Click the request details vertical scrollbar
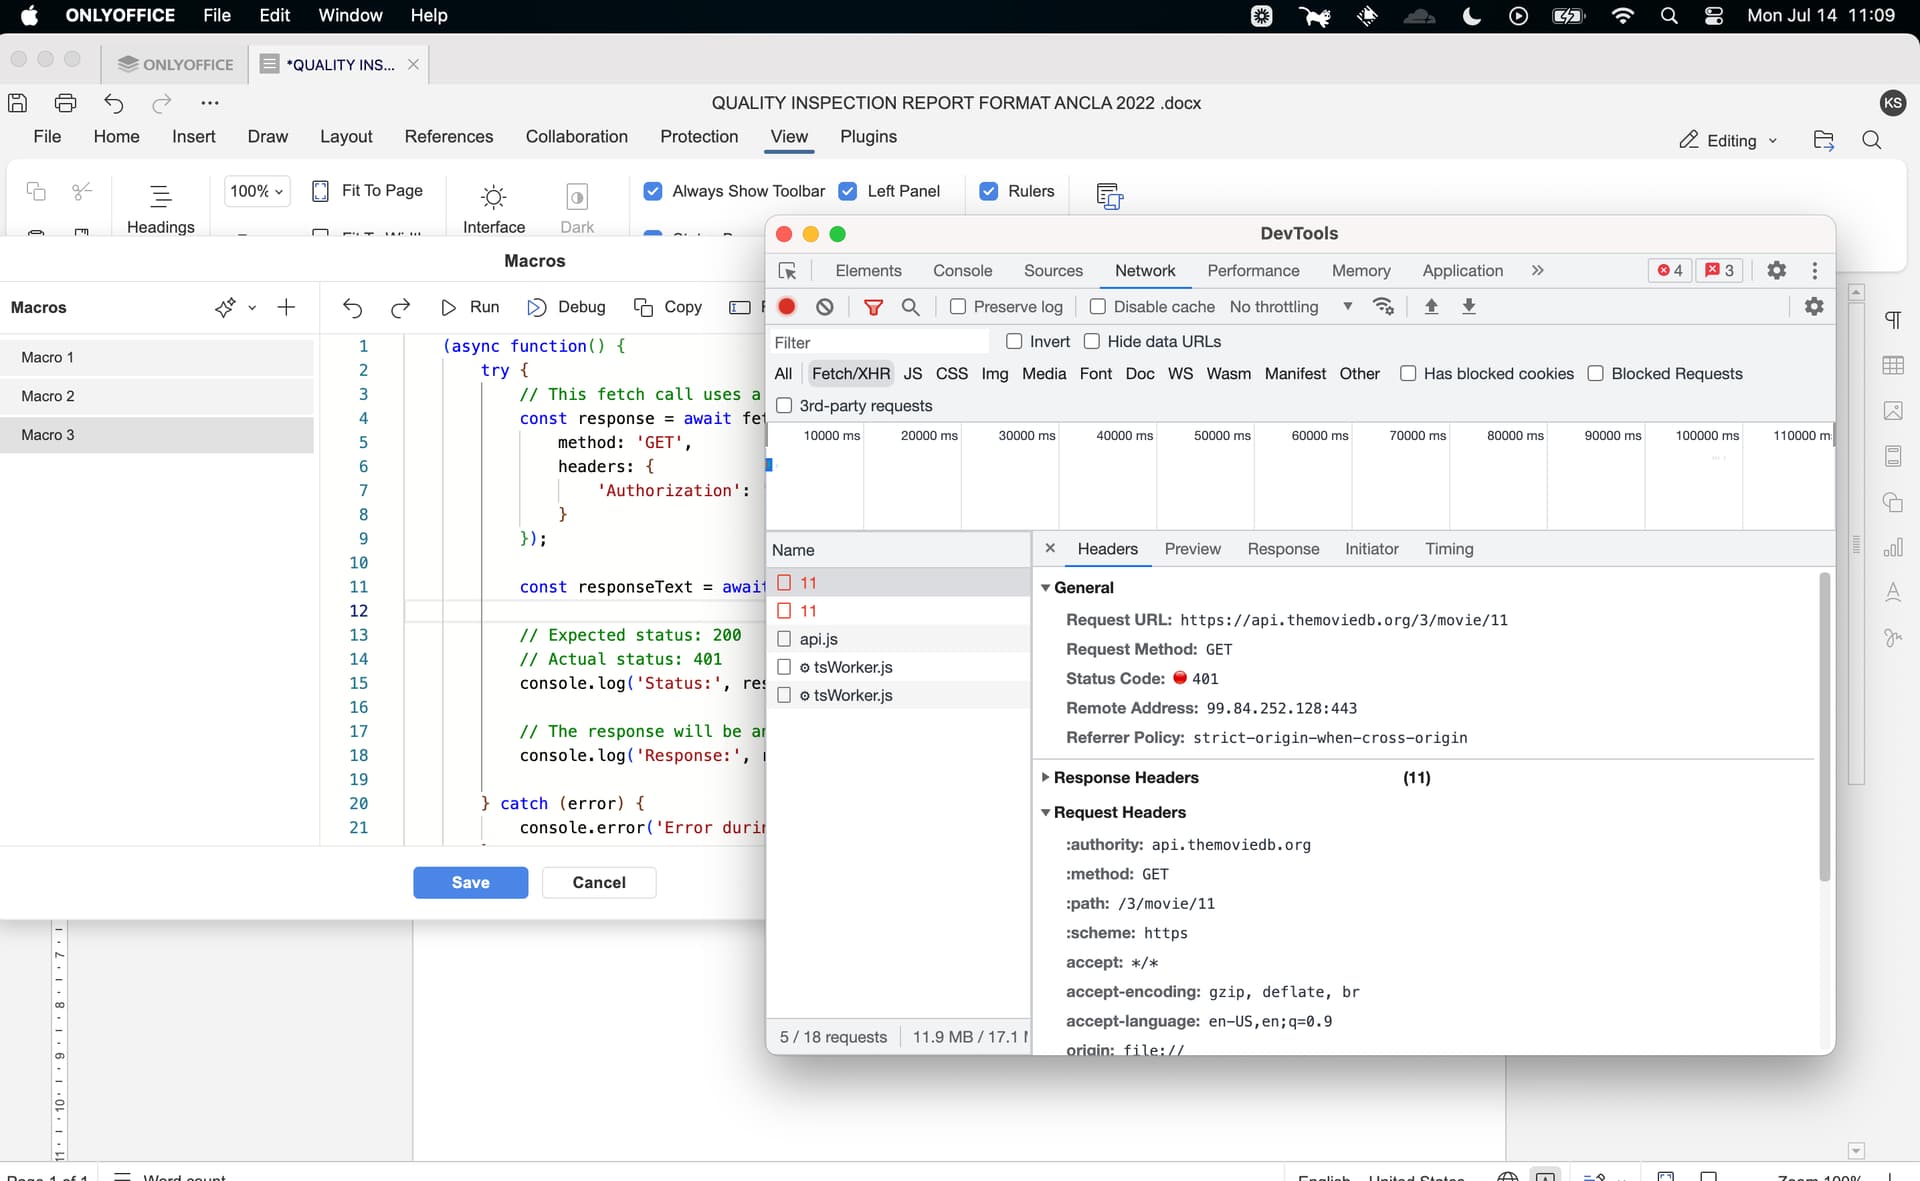This screenshot has width=1920, height=1181. (1824, 727)
